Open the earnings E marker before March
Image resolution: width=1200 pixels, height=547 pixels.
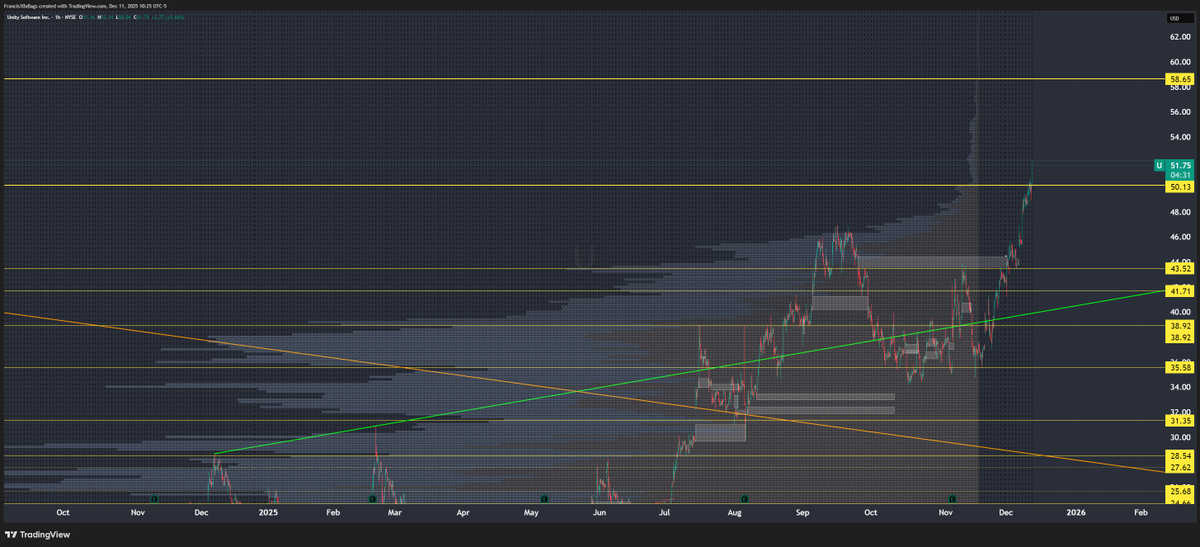point(372,497)
